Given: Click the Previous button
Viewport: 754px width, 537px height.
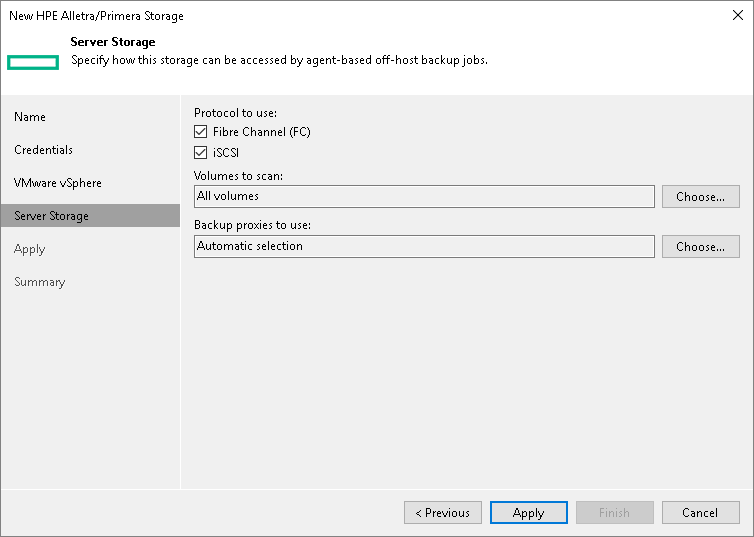Looking at the screenshot, I should pyautogui.click(x=443, y=513).
